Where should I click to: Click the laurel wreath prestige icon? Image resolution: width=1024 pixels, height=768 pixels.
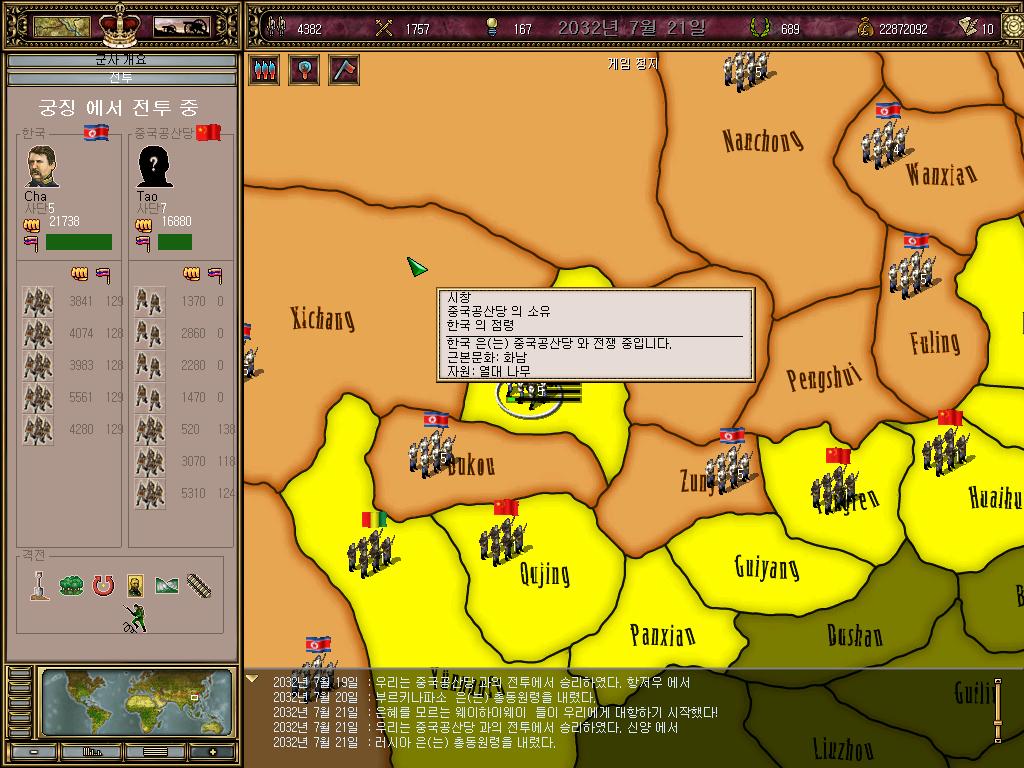click(x=760, y=27)
